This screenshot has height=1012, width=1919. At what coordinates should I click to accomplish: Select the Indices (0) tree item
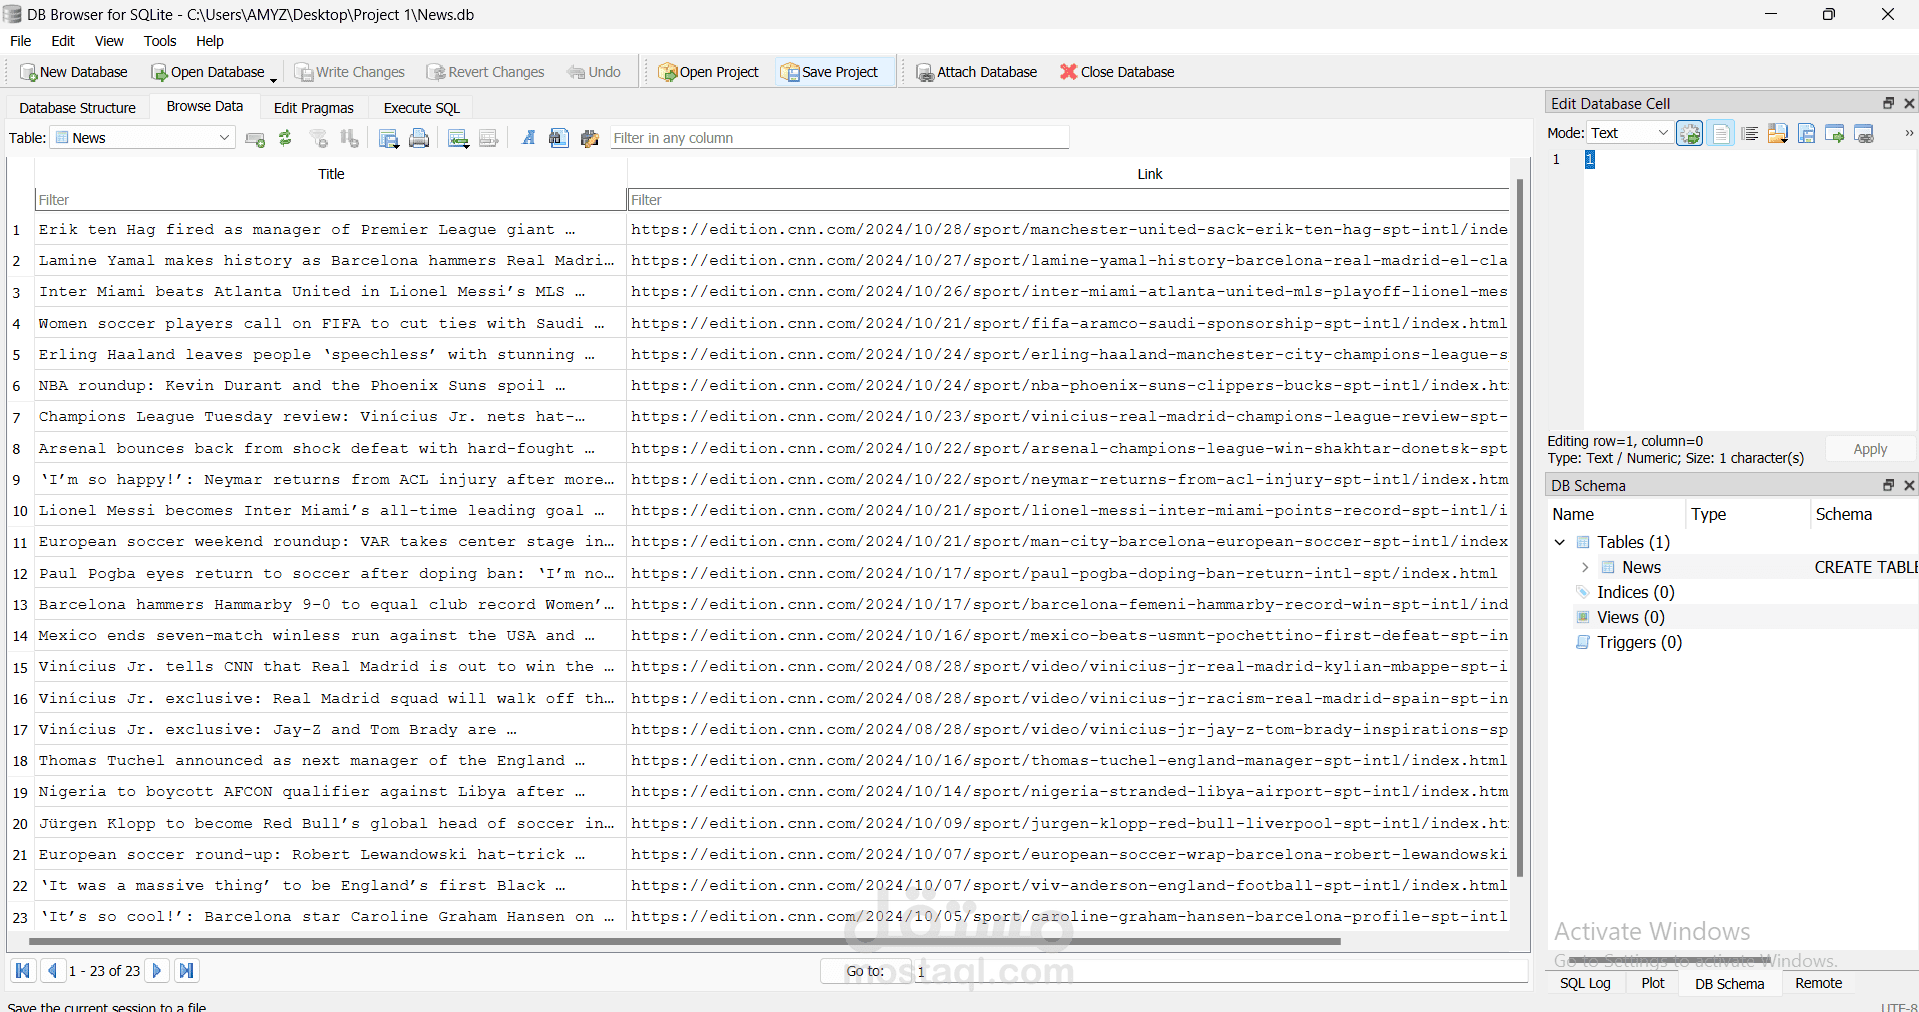[x=1635, y=592]
